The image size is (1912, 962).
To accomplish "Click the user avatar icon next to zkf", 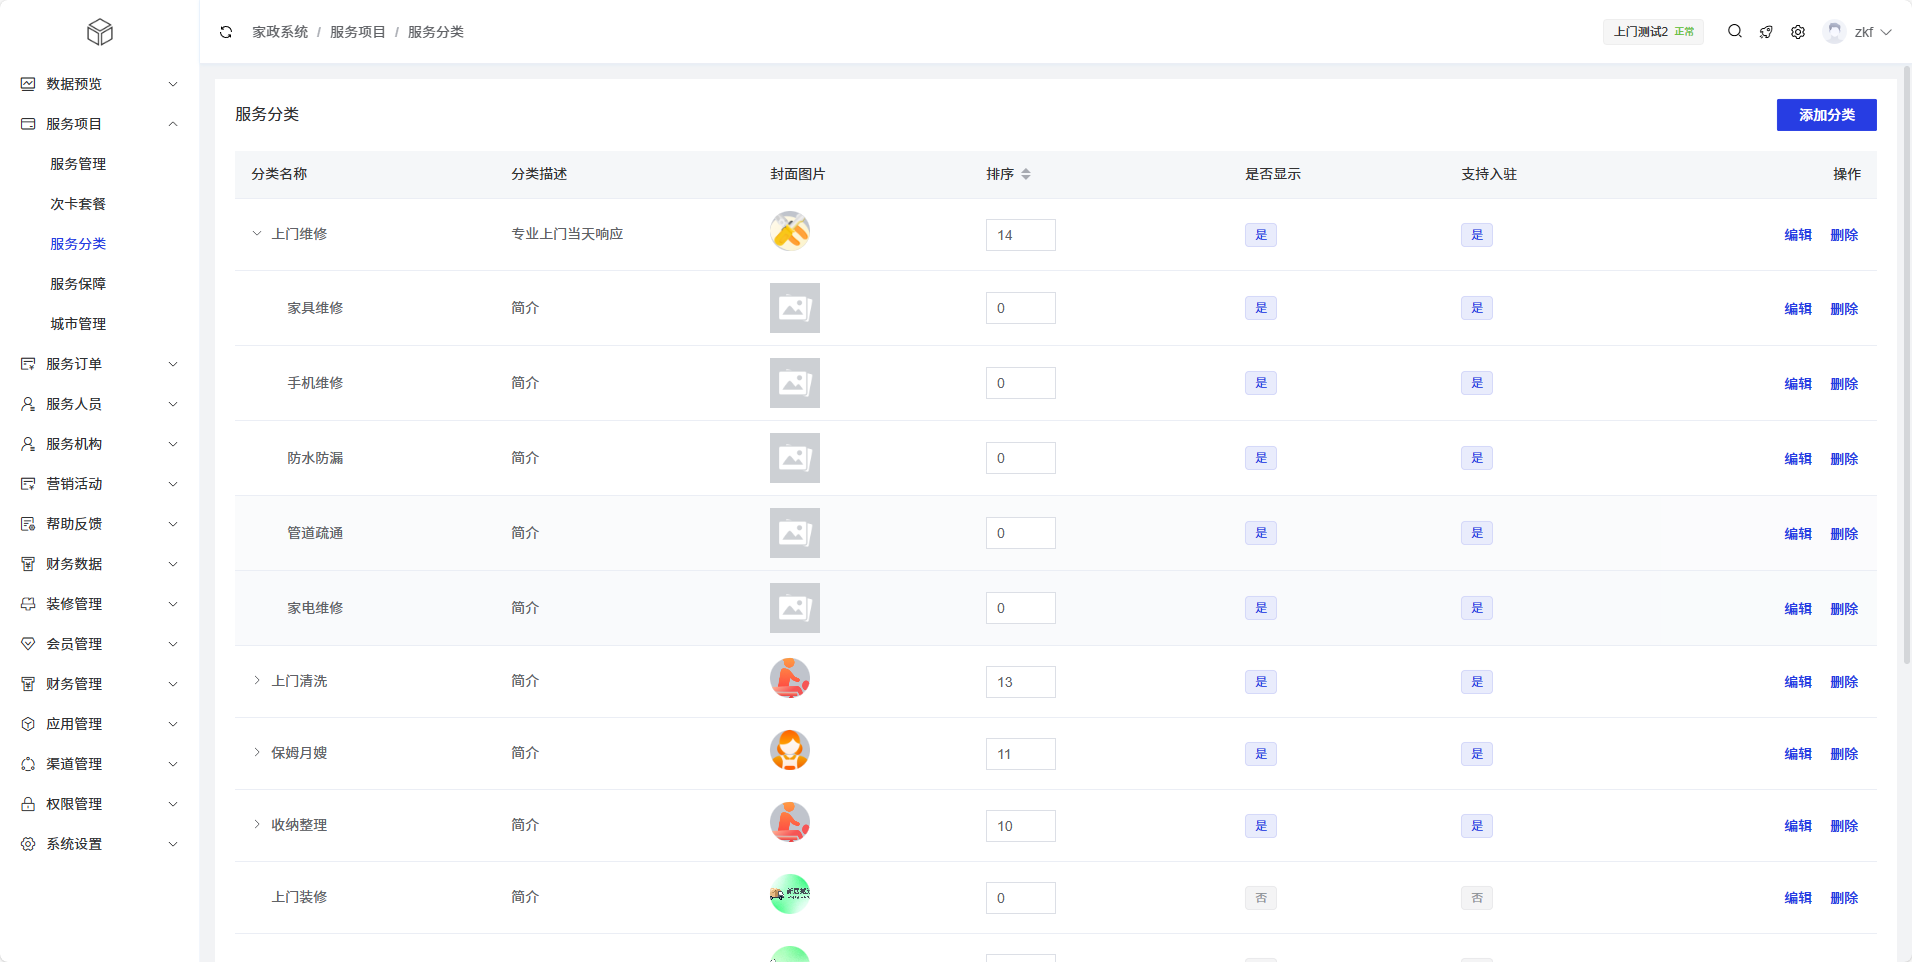I will (1834, 32).
